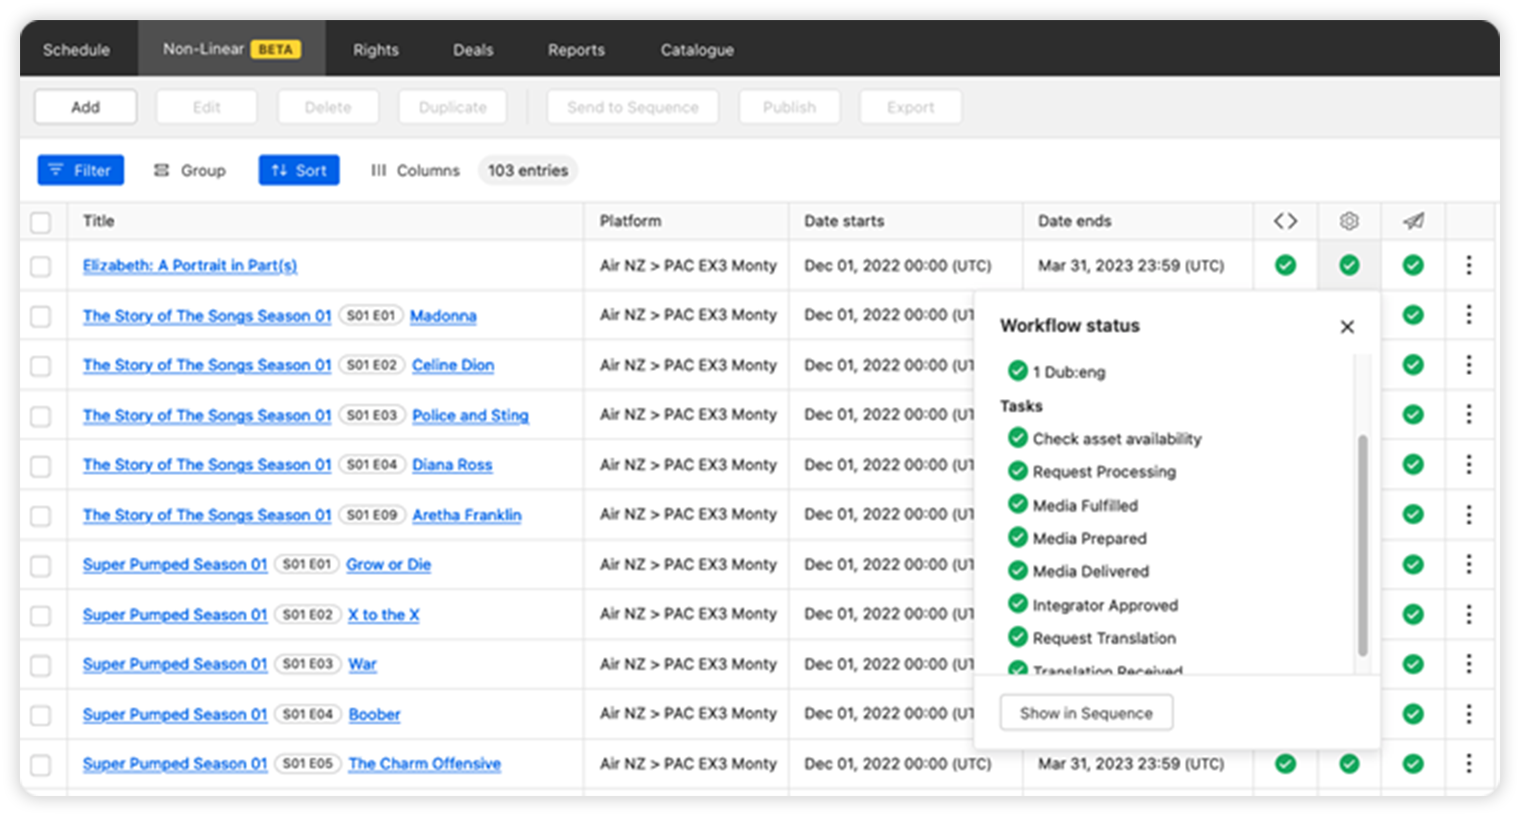Click the Workflow status popup scrollbar

1362,545
